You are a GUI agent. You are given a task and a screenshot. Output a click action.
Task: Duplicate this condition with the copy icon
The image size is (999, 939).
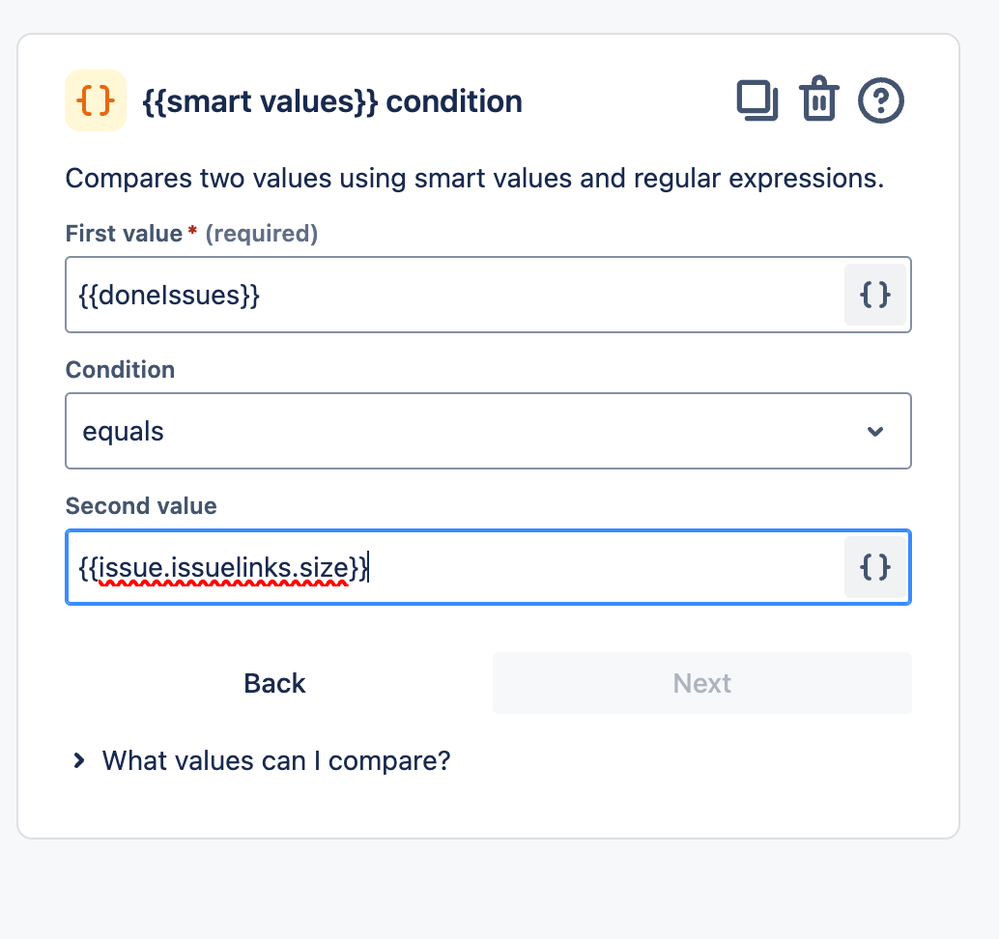[x=758, y=101]
